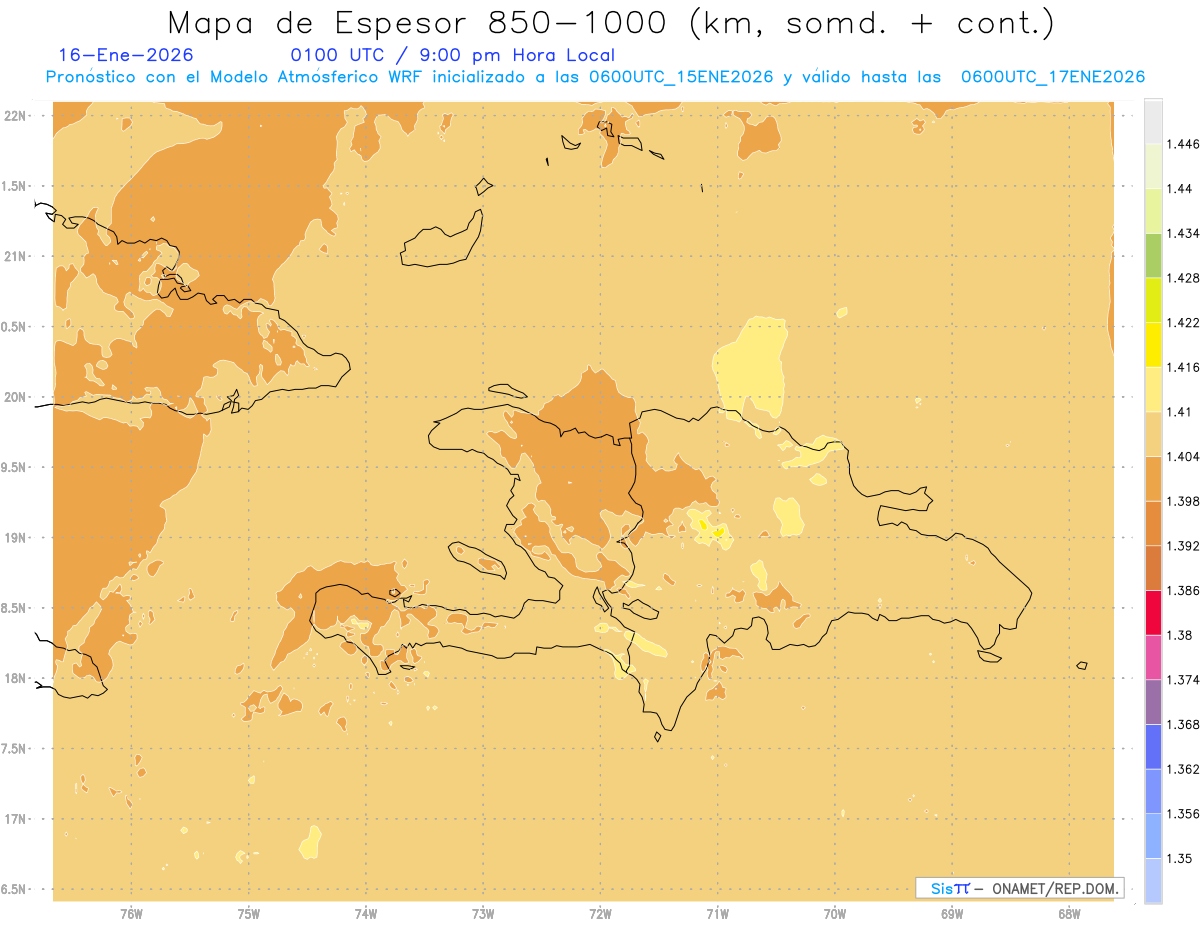The height and width of the screenshot is (927, 1200).
Task: Click the 'Modelo Atmosferico WRF' text
Action: tap(323, 77)
